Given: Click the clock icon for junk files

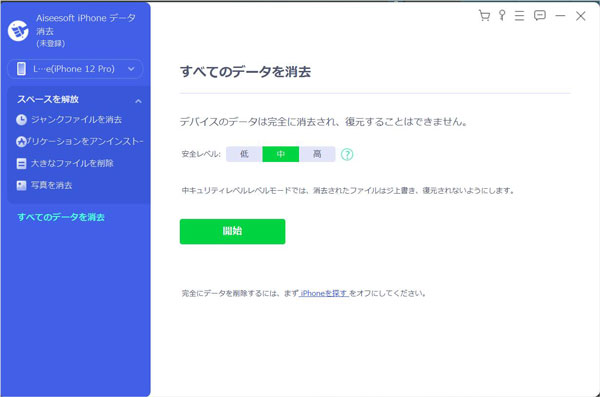Looking at the screenshot, I should pyautogui.click(x=21, y=120).
